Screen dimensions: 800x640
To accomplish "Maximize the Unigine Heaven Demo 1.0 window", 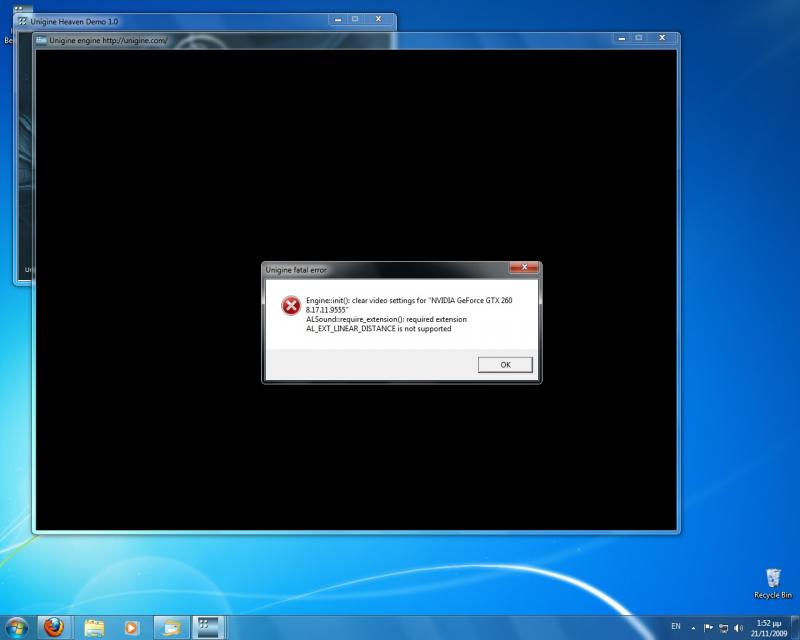I will click(x=355, y=19).
